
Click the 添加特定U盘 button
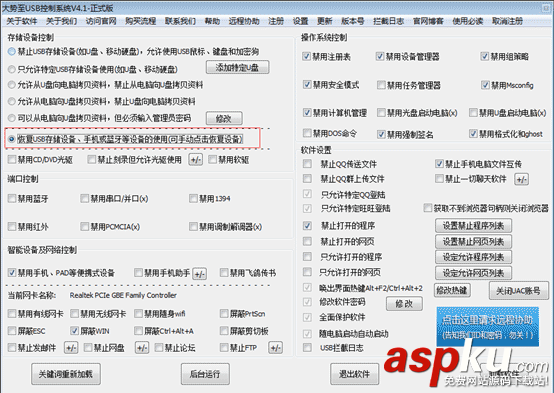point(237,67)
